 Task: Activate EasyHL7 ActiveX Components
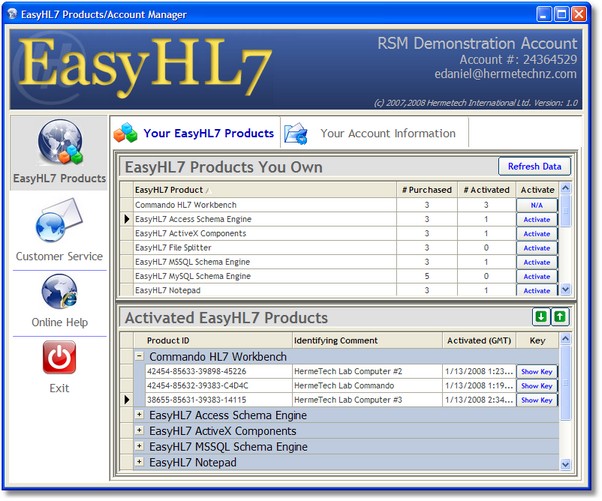click(x=537, y=234)
